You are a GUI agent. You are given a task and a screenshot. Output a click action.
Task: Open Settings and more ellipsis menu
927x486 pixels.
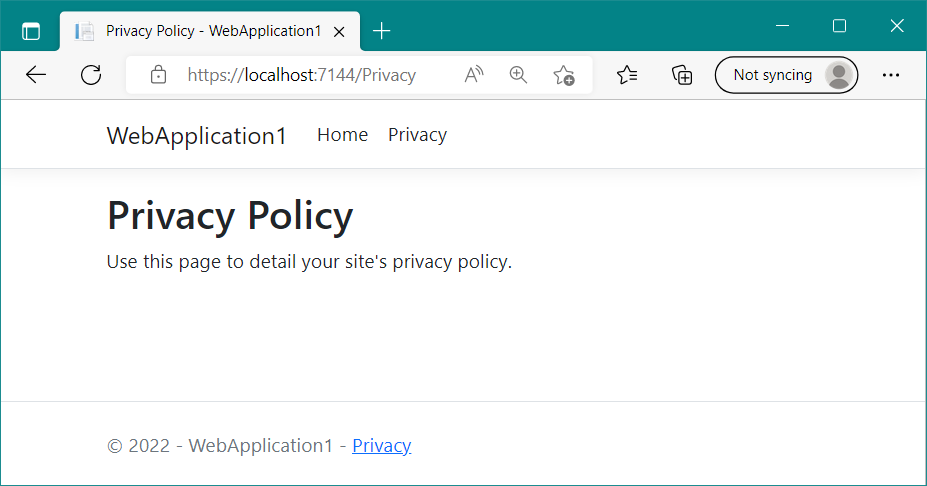pos(890,75)
